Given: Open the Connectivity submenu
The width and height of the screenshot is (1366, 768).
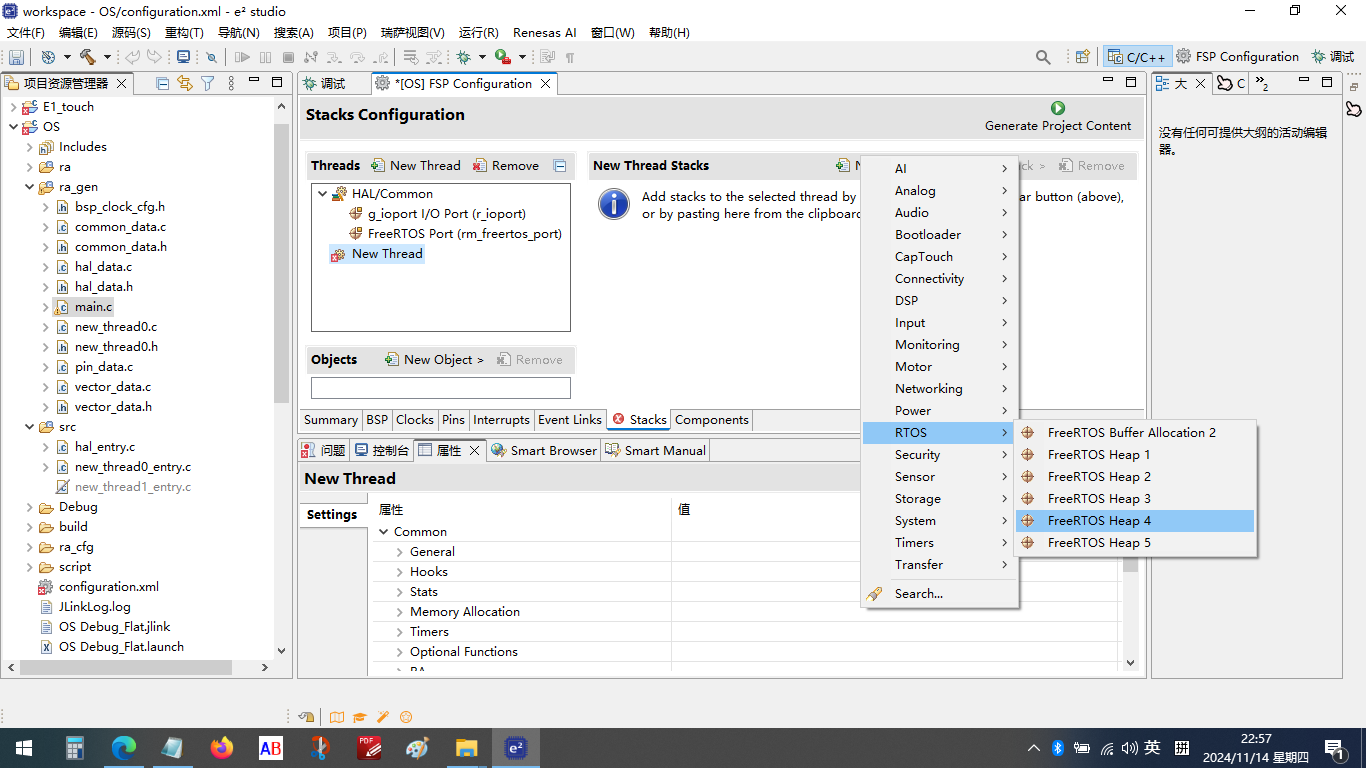Looking at the screenshot, I should click(940, 279).
